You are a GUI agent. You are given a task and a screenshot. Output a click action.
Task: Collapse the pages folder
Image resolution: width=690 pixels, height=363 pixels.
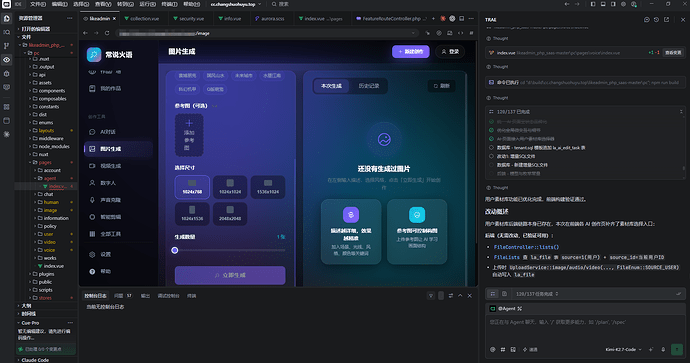tap(45, 162)
